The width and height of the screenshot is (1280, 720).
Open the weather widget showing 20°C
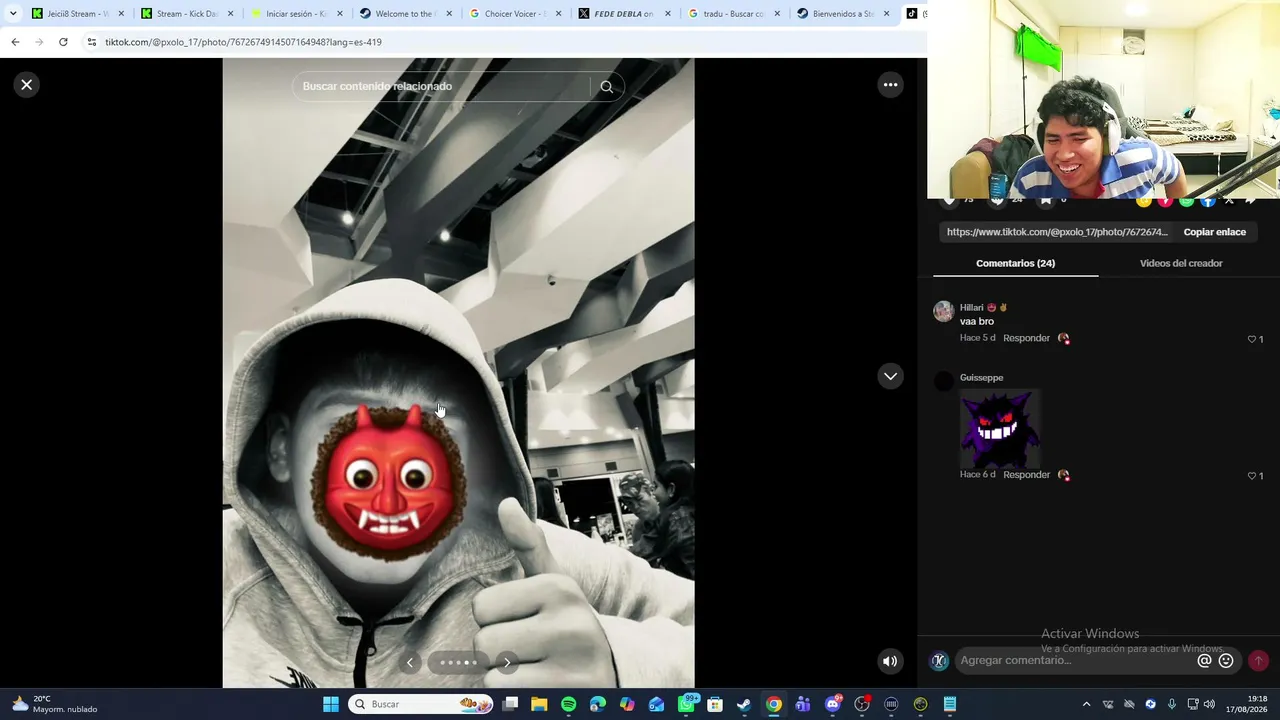pyautogui.click(x=55, y=704)
